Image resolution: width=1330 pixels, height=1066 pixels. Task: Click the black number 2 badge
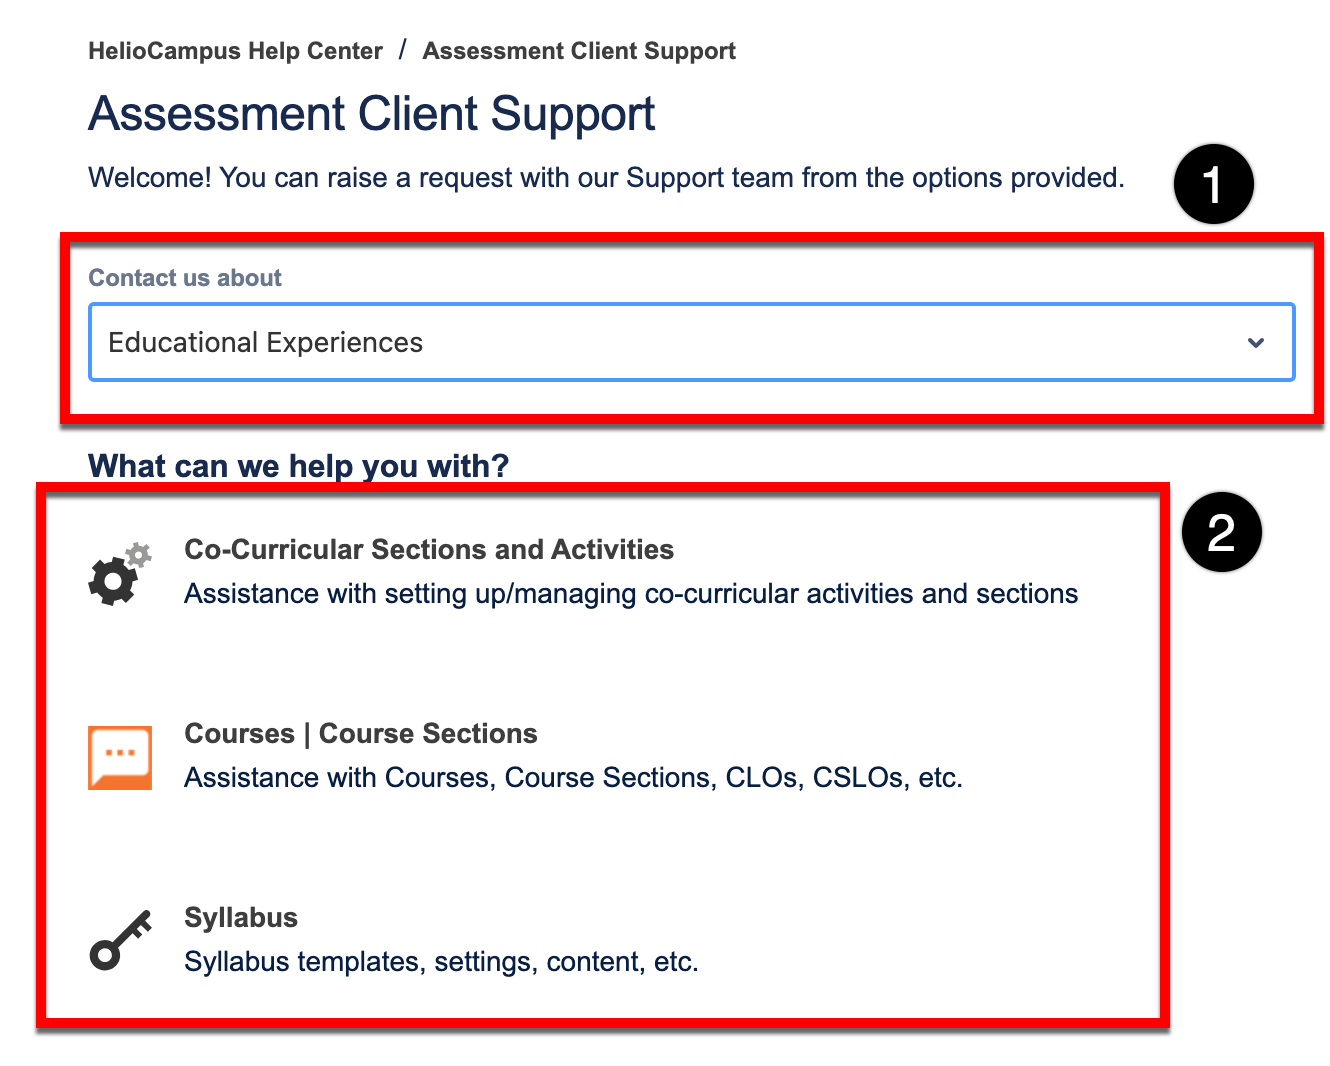coord(1221,532)
